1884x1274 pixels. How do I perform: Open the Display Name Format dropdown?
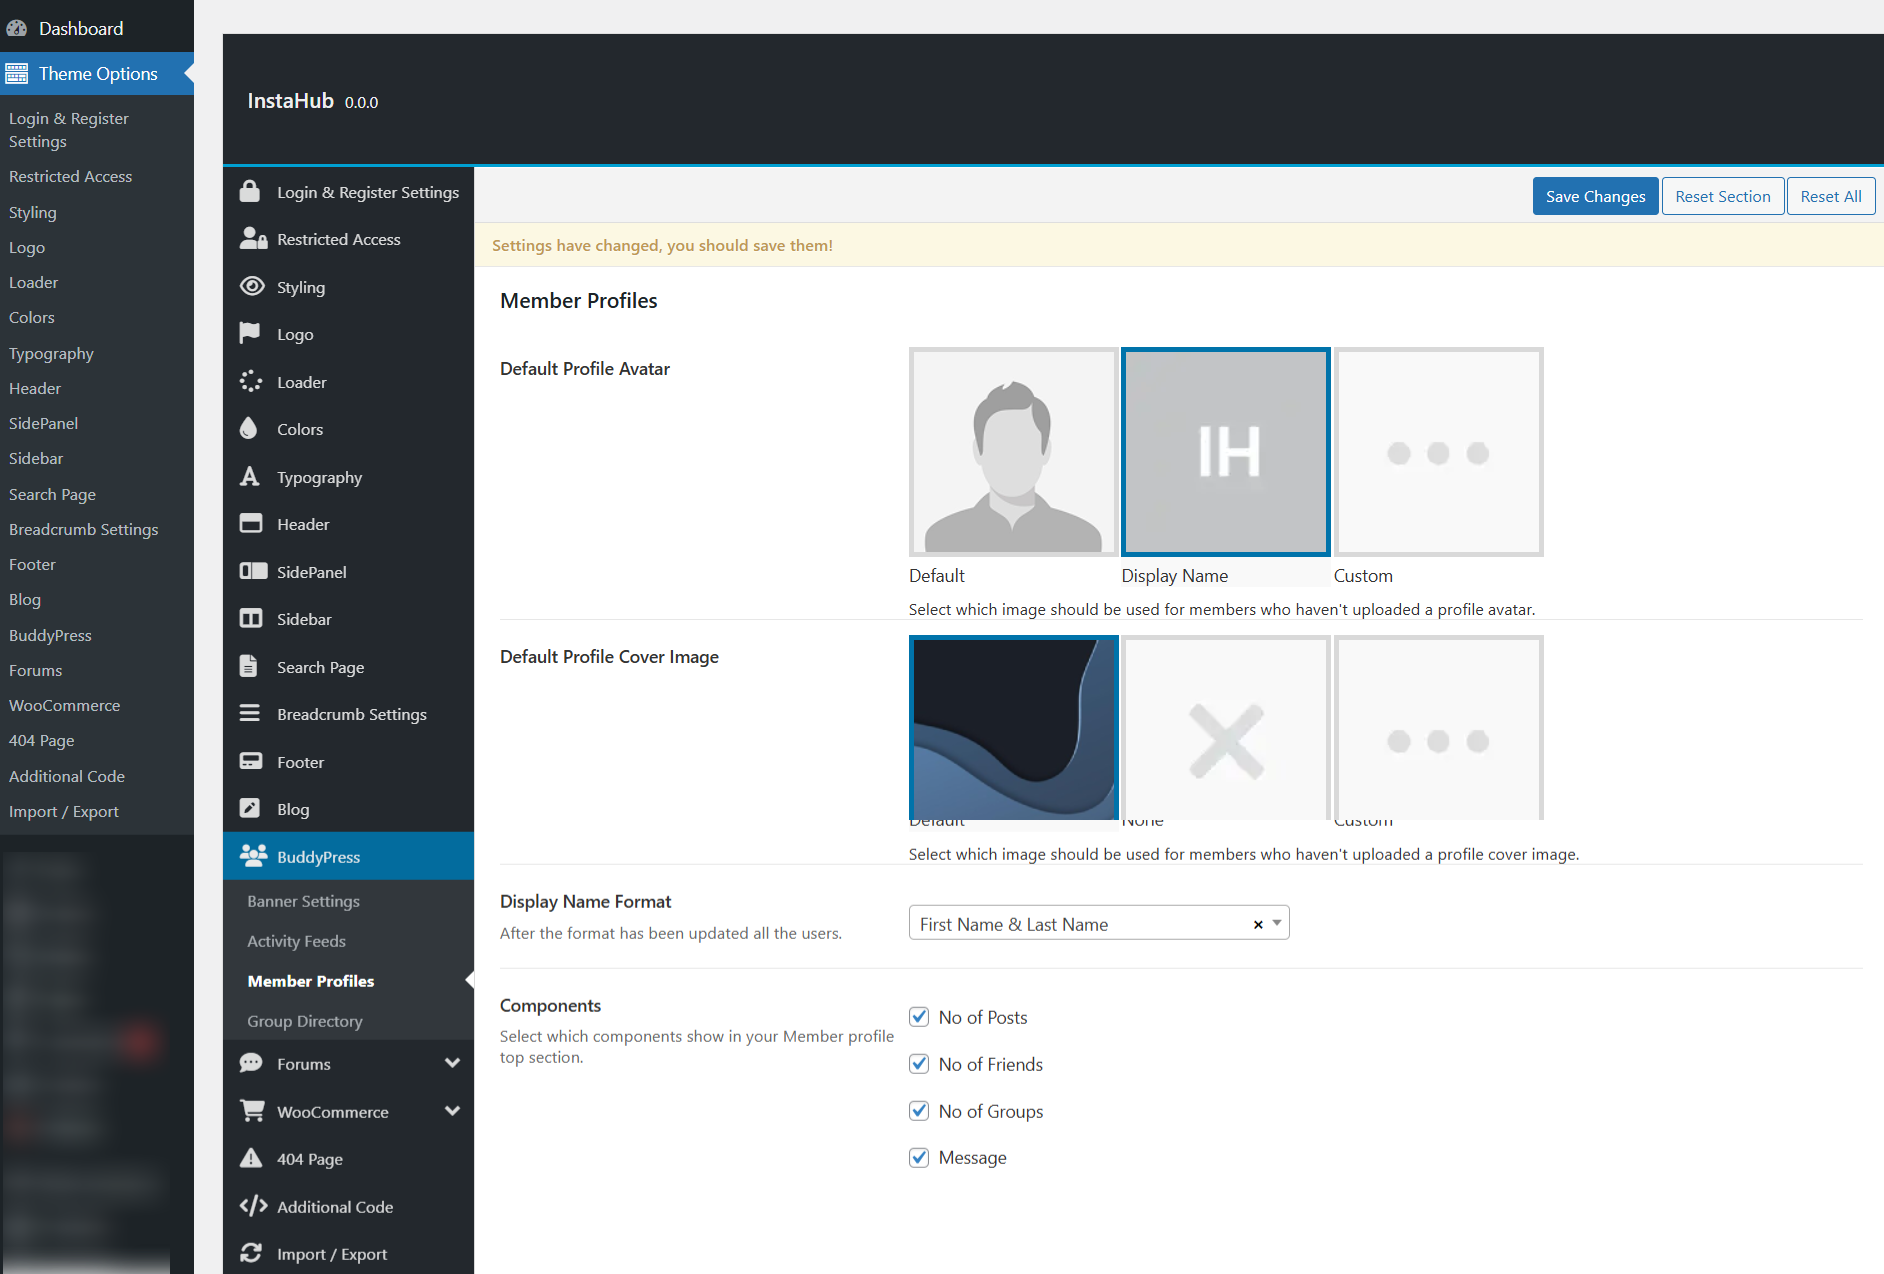1097,923
